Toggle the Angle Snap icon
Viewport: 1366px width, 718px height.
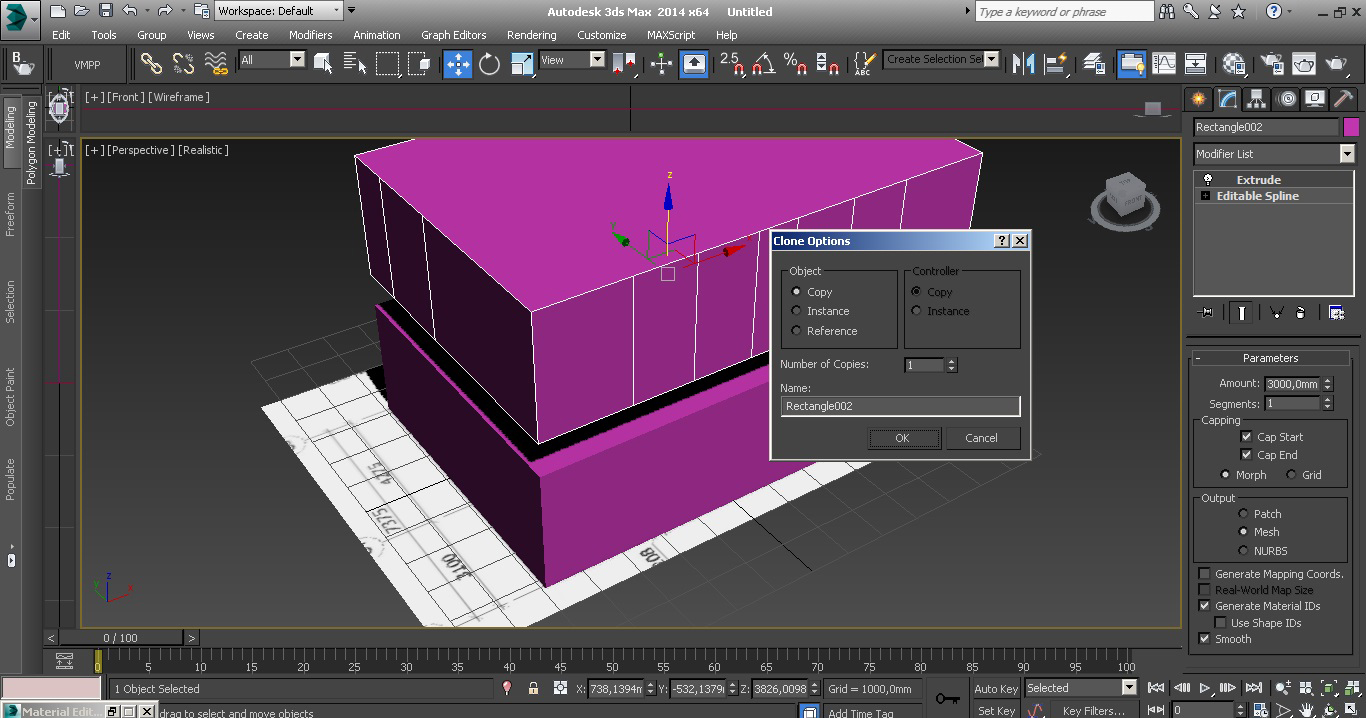tap(763, 64)
